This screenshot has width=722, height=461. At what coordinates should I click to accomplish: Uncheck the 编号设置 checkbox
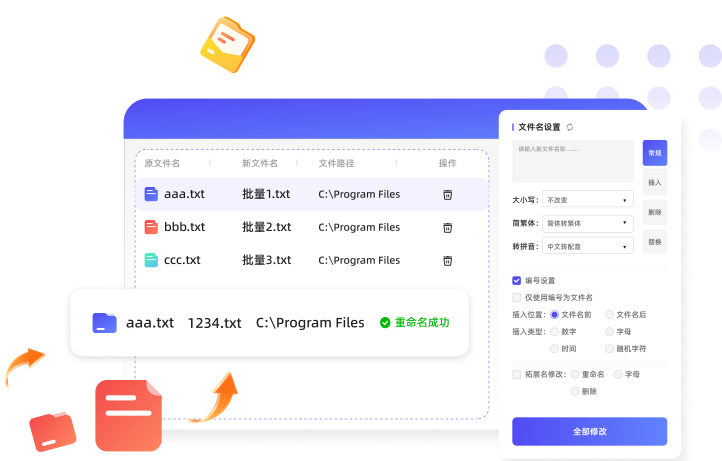517,280
